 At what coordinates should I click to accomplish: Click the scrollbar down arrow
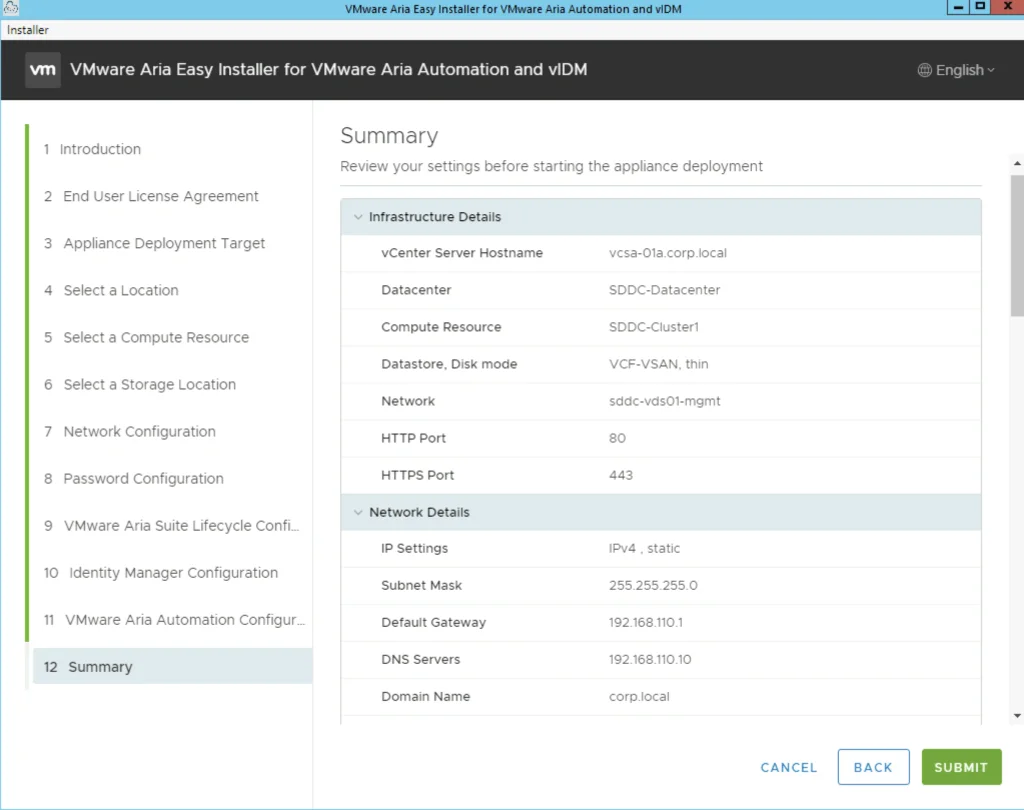[1017, 716]
